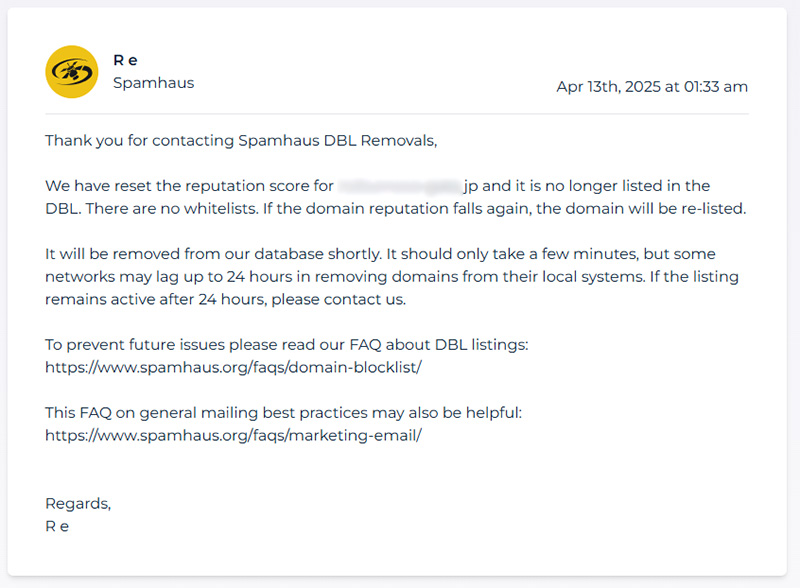Click the "It will be removed" sentence line
This screenshot has width=800, height=588.
point(380,254)
